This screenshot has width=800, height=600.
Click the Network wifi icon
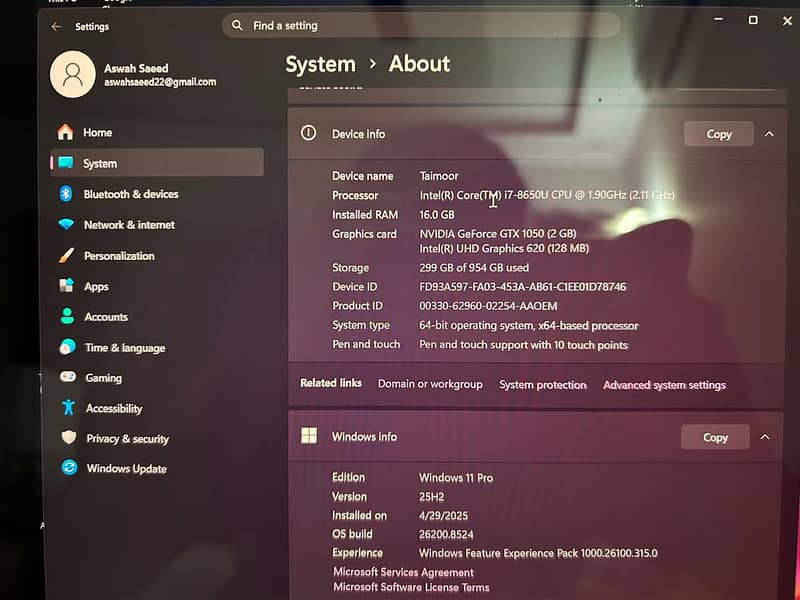point(66,224)
